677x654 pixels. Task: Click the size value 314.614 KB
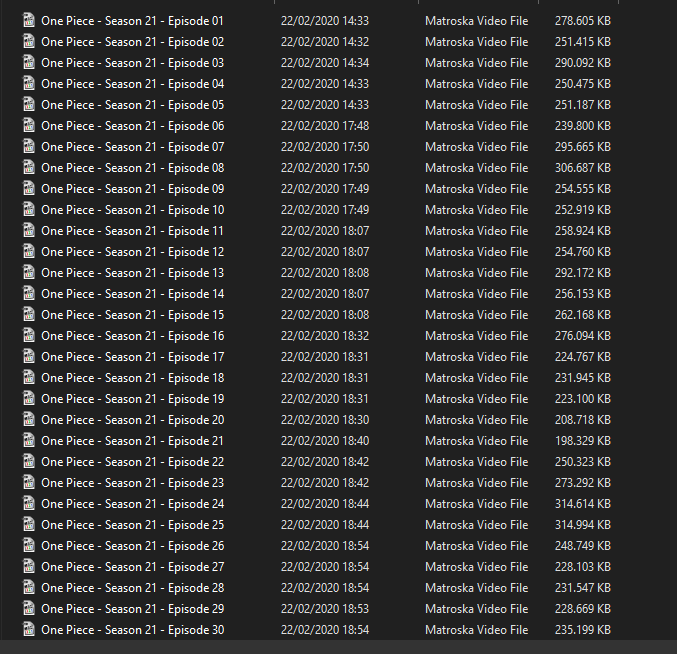point(582,504)
